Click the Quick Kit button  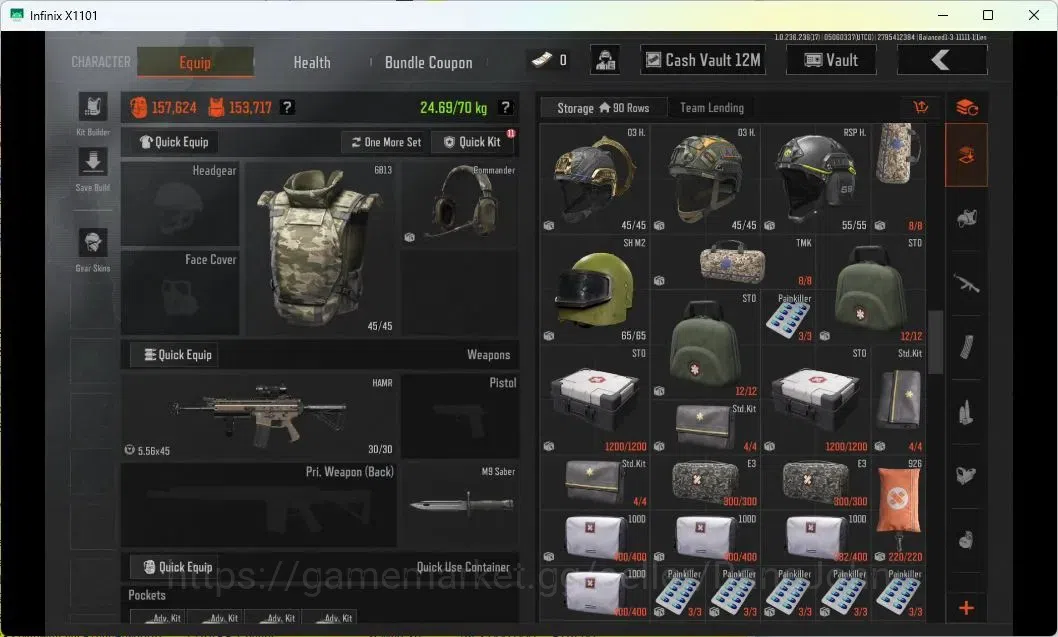(472, 142)
